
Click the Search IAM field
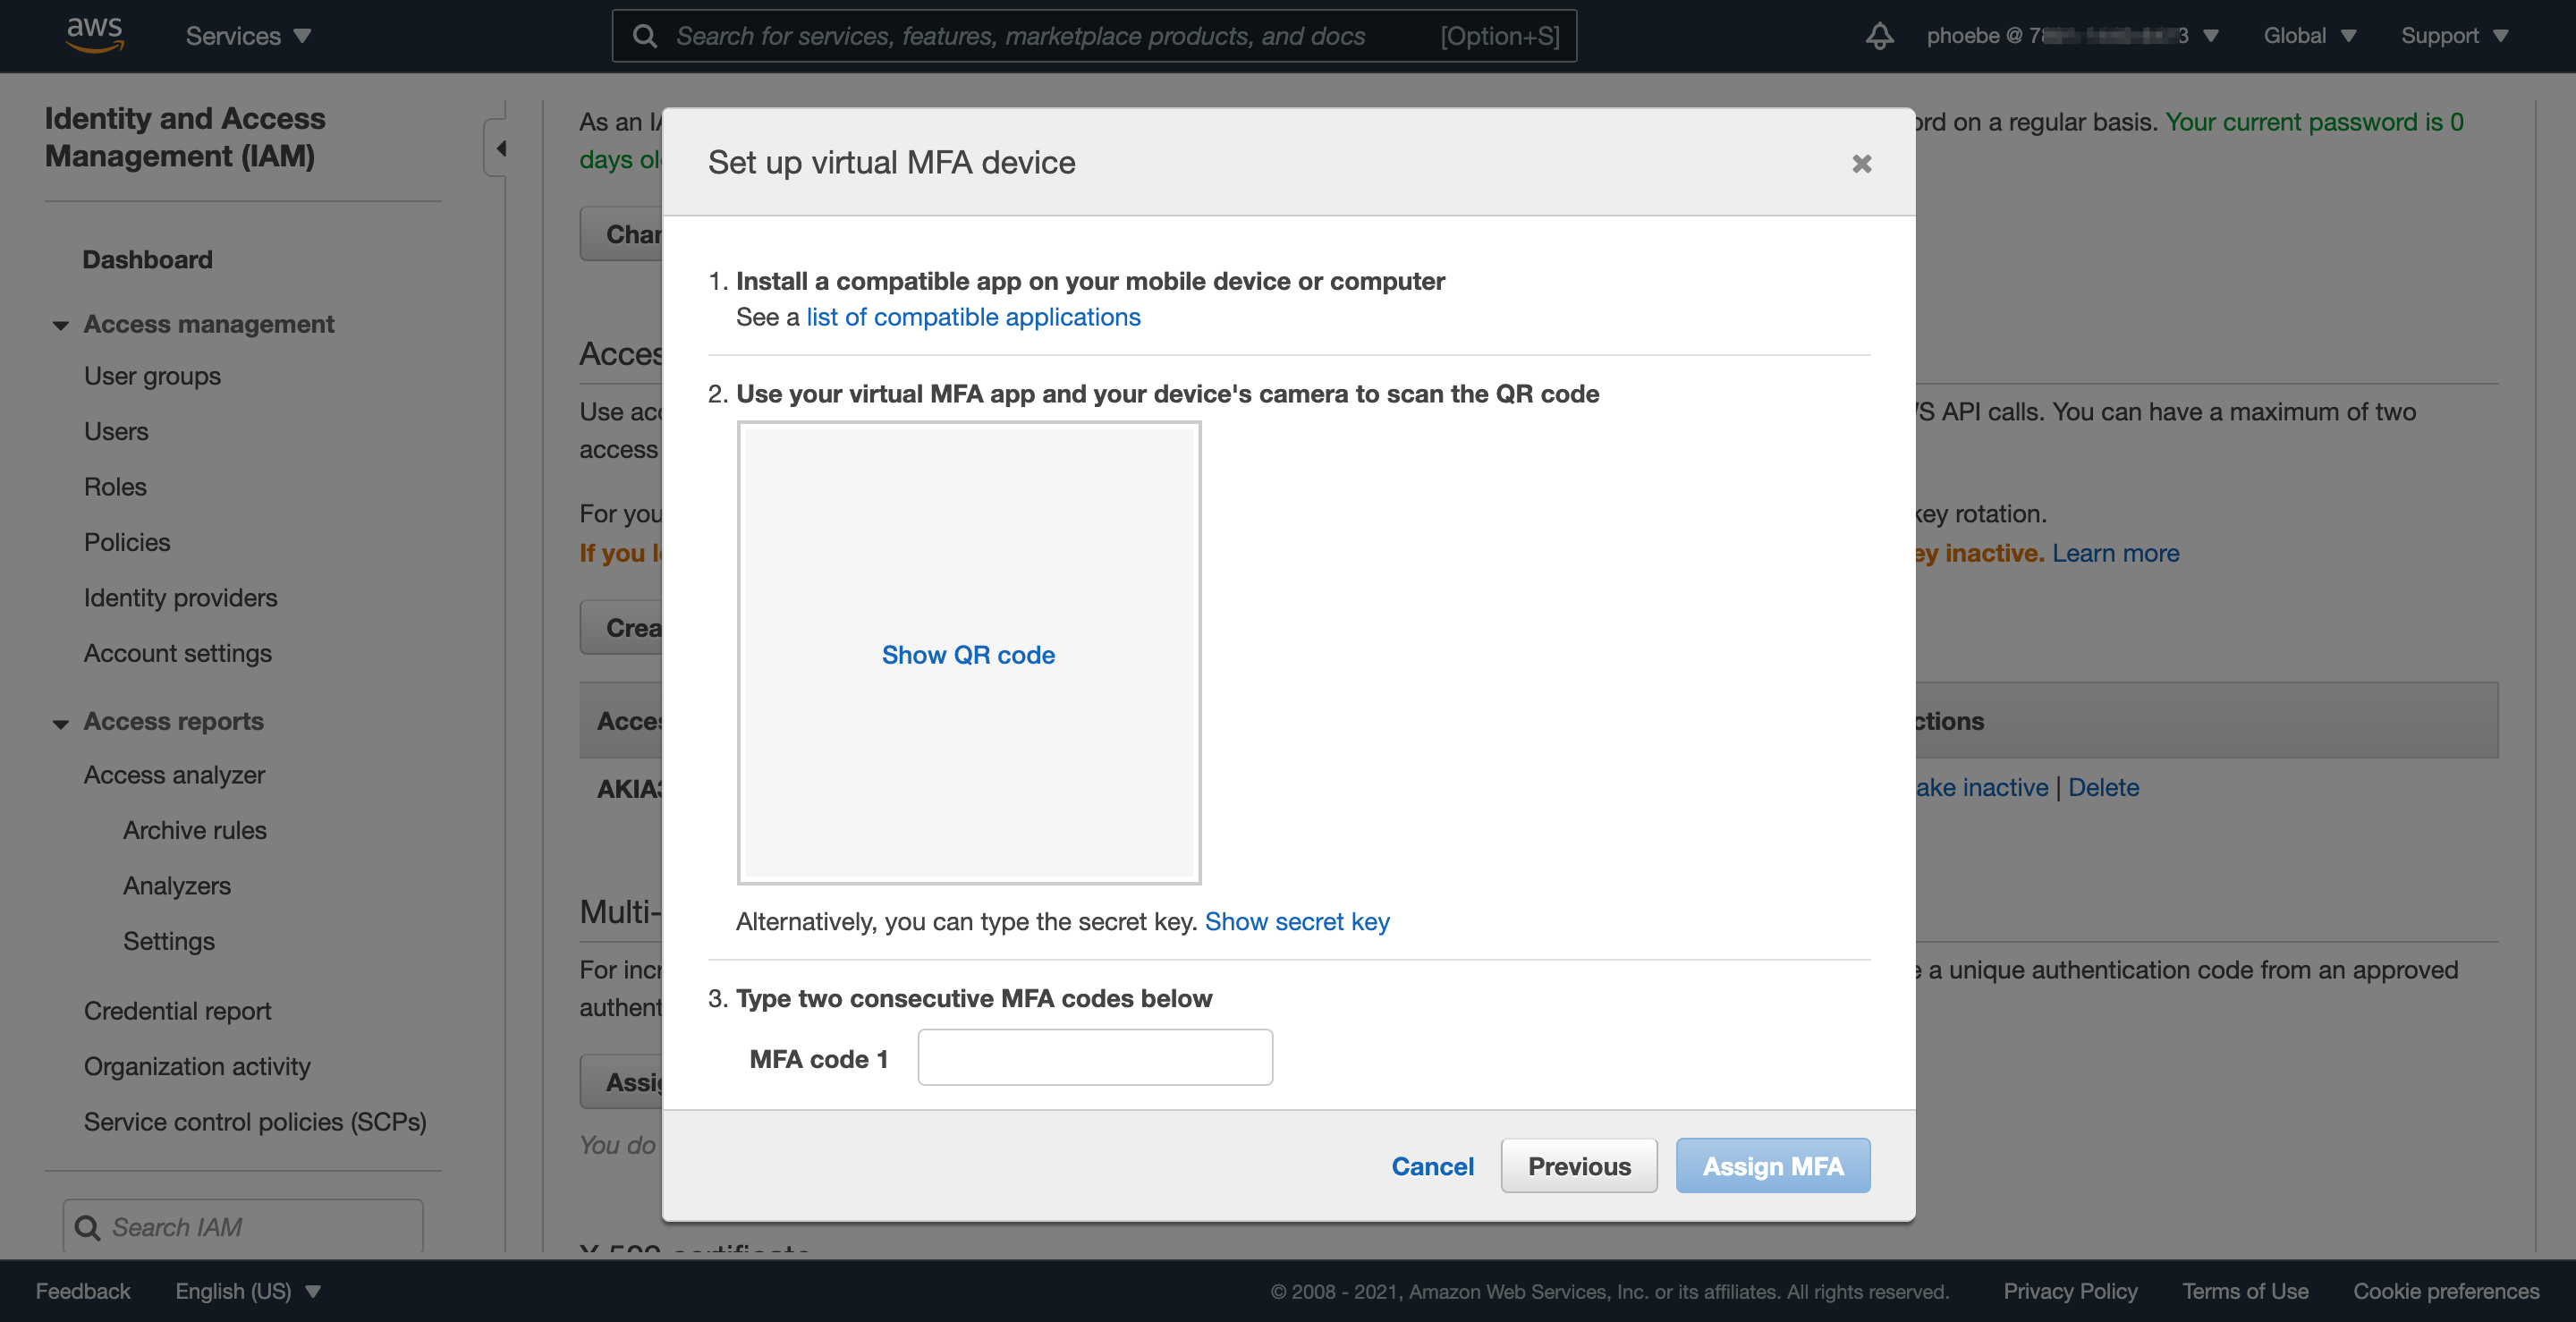(242, 1227)
